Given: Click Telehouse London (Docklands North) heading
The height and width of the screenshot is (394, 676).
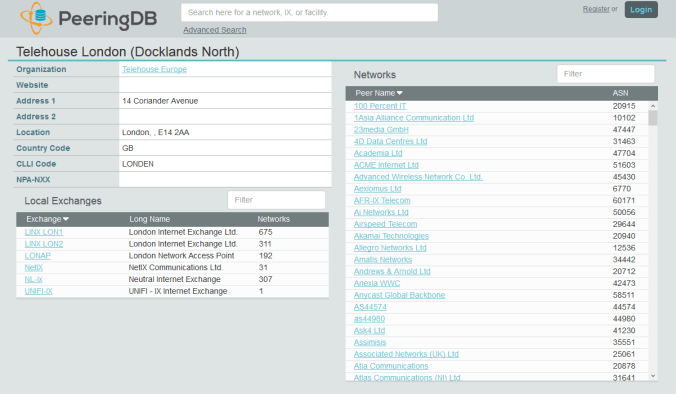Looking at the screenshot, I should click(128, 52).
